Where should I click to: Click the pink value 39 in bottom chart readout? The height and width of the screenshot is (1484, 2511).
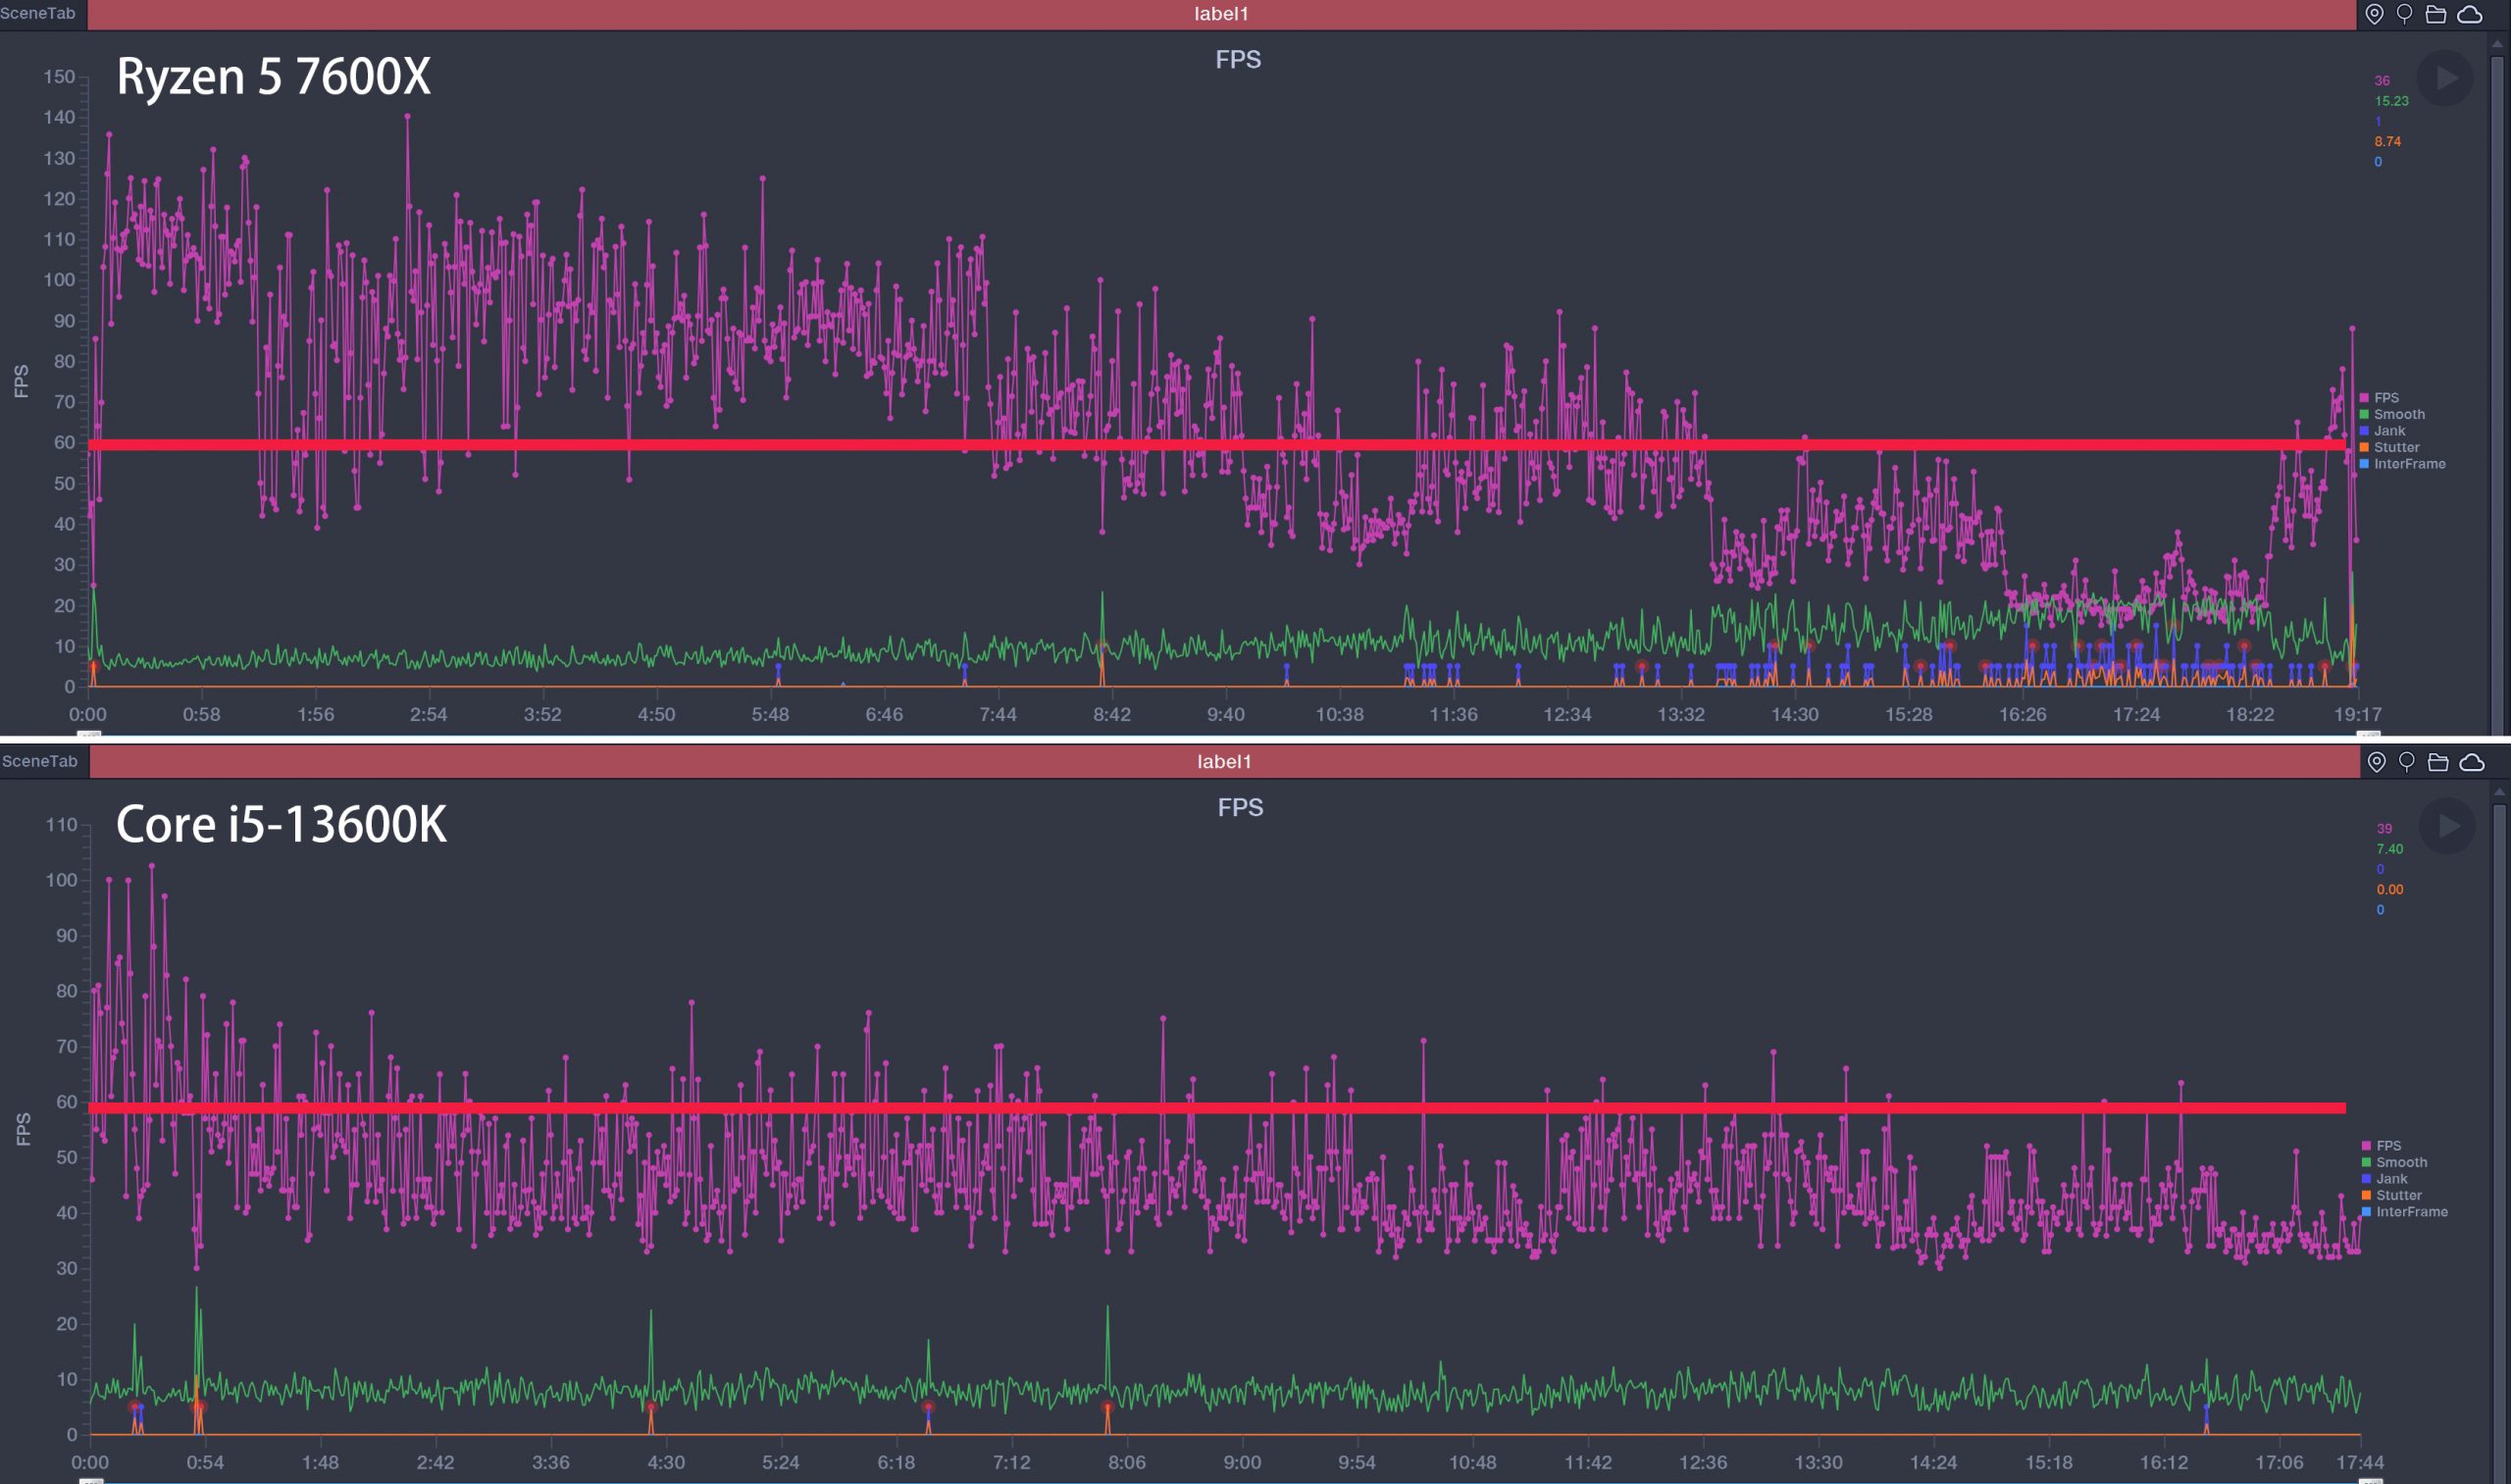click(2384, 829)
